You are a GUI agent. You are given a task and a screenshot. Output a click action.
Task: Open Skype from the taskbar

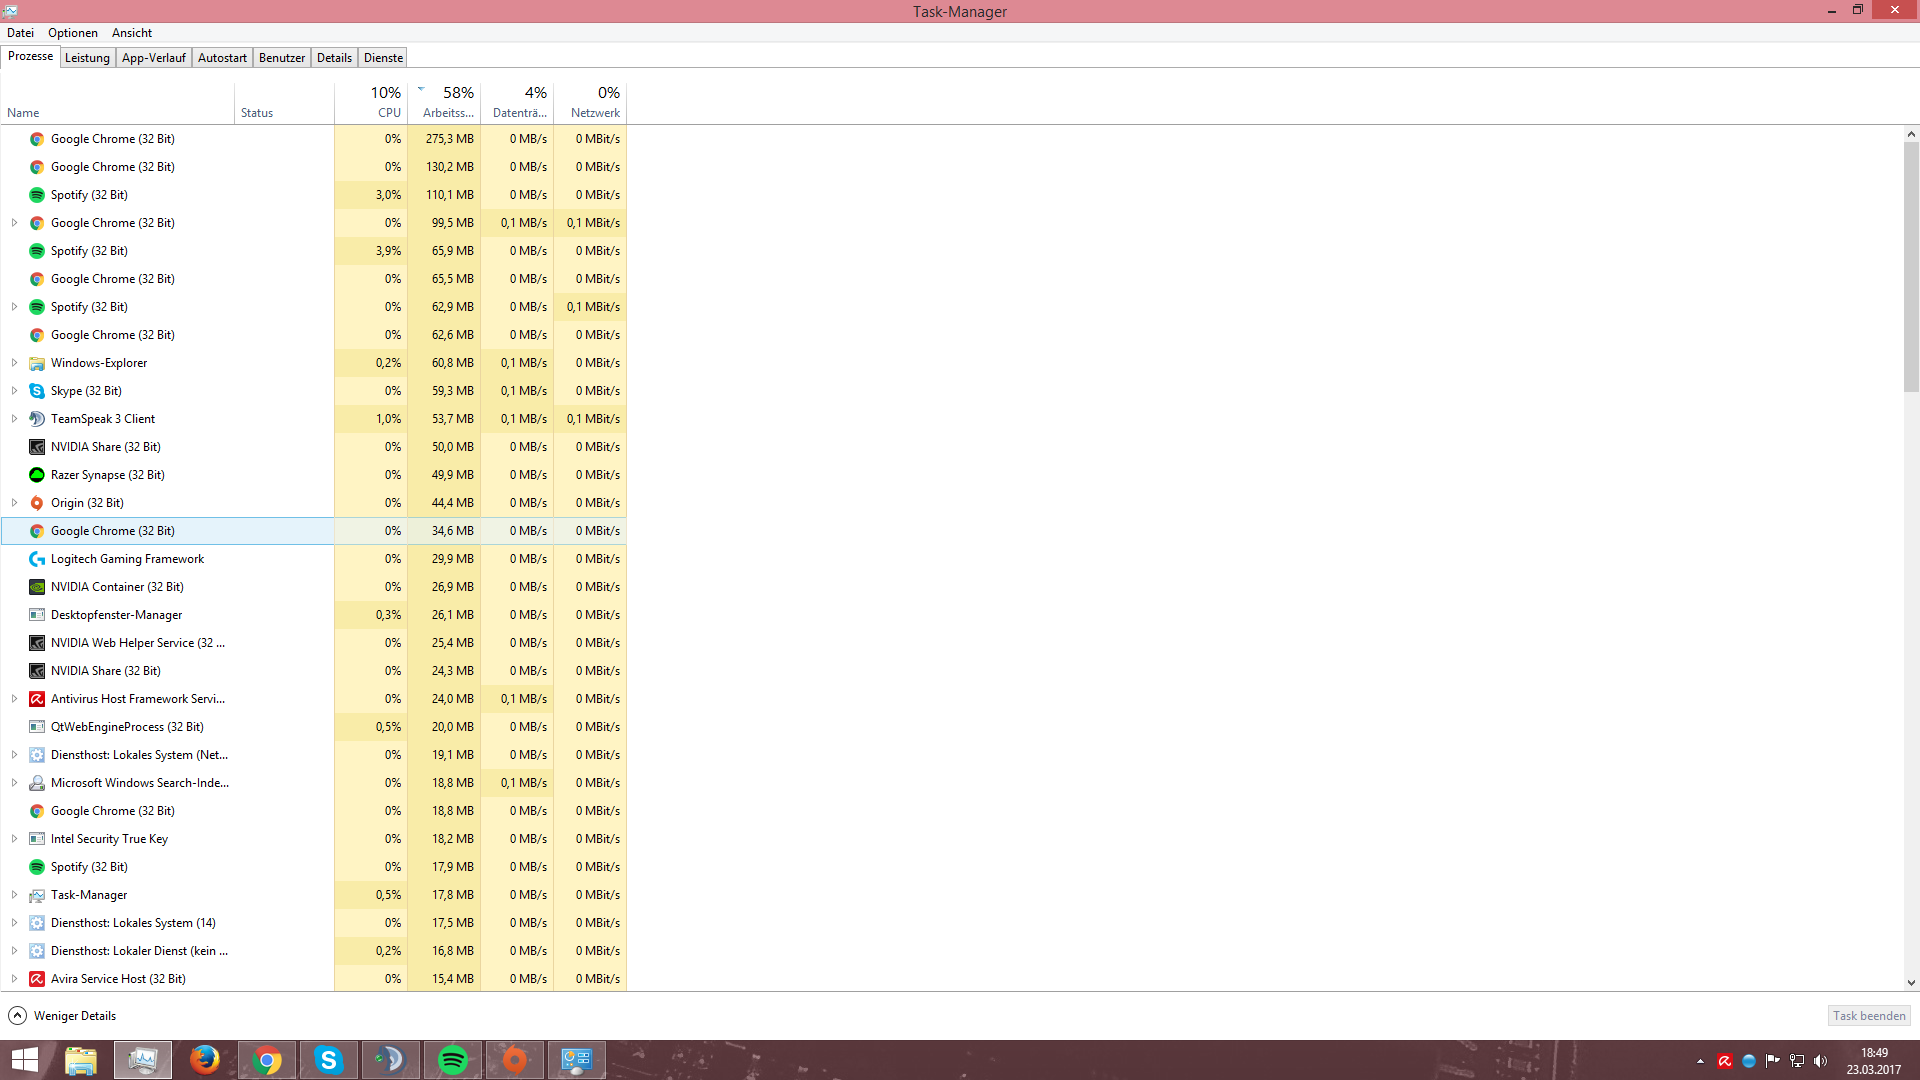[x=329, y=1060]
